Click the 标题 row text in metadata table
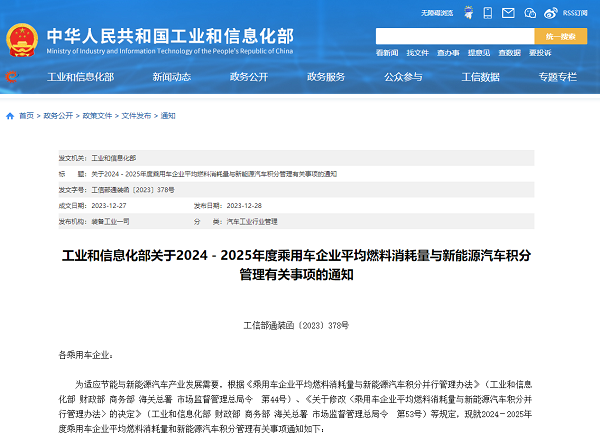Screen dimensions: 600x443 tap(214, 174)
